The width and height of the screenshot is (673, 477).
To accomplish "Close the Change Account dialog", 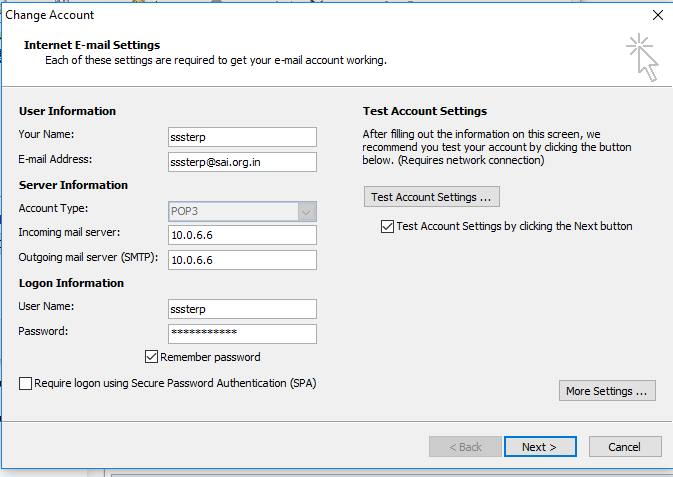I will click(657, 15).
